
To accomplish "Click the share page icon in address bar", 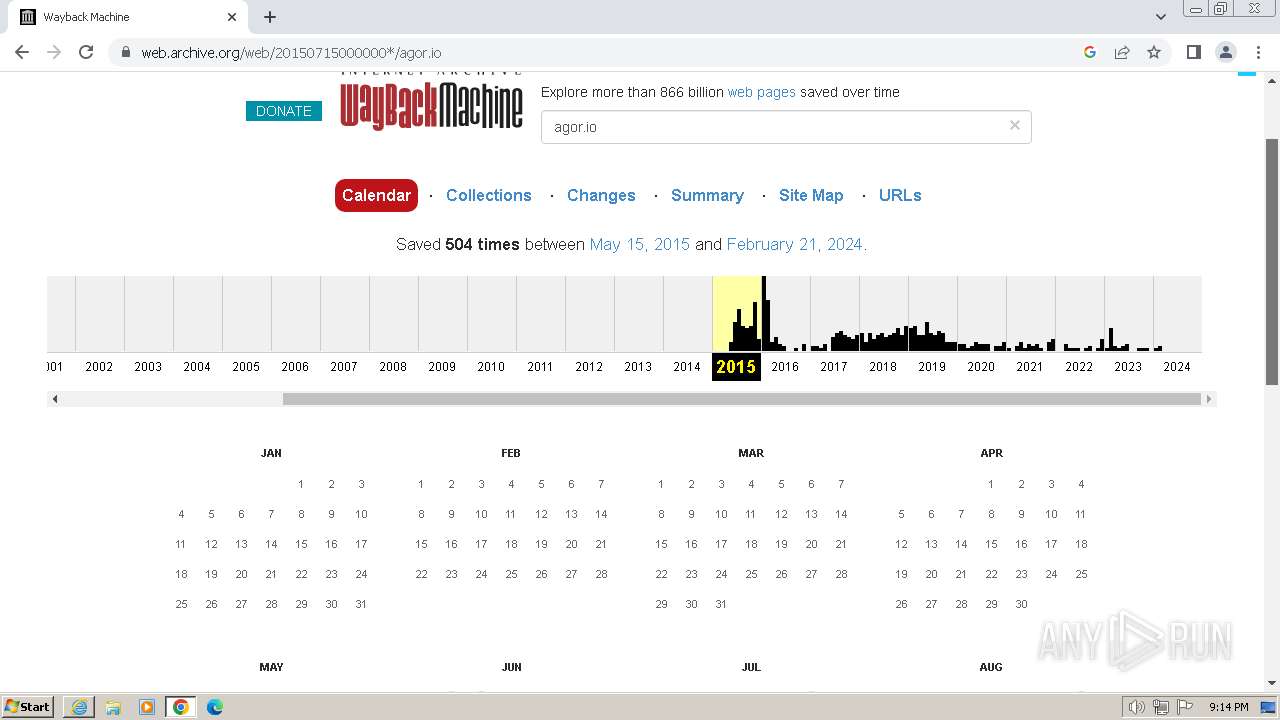I will tap(1122, 52).
